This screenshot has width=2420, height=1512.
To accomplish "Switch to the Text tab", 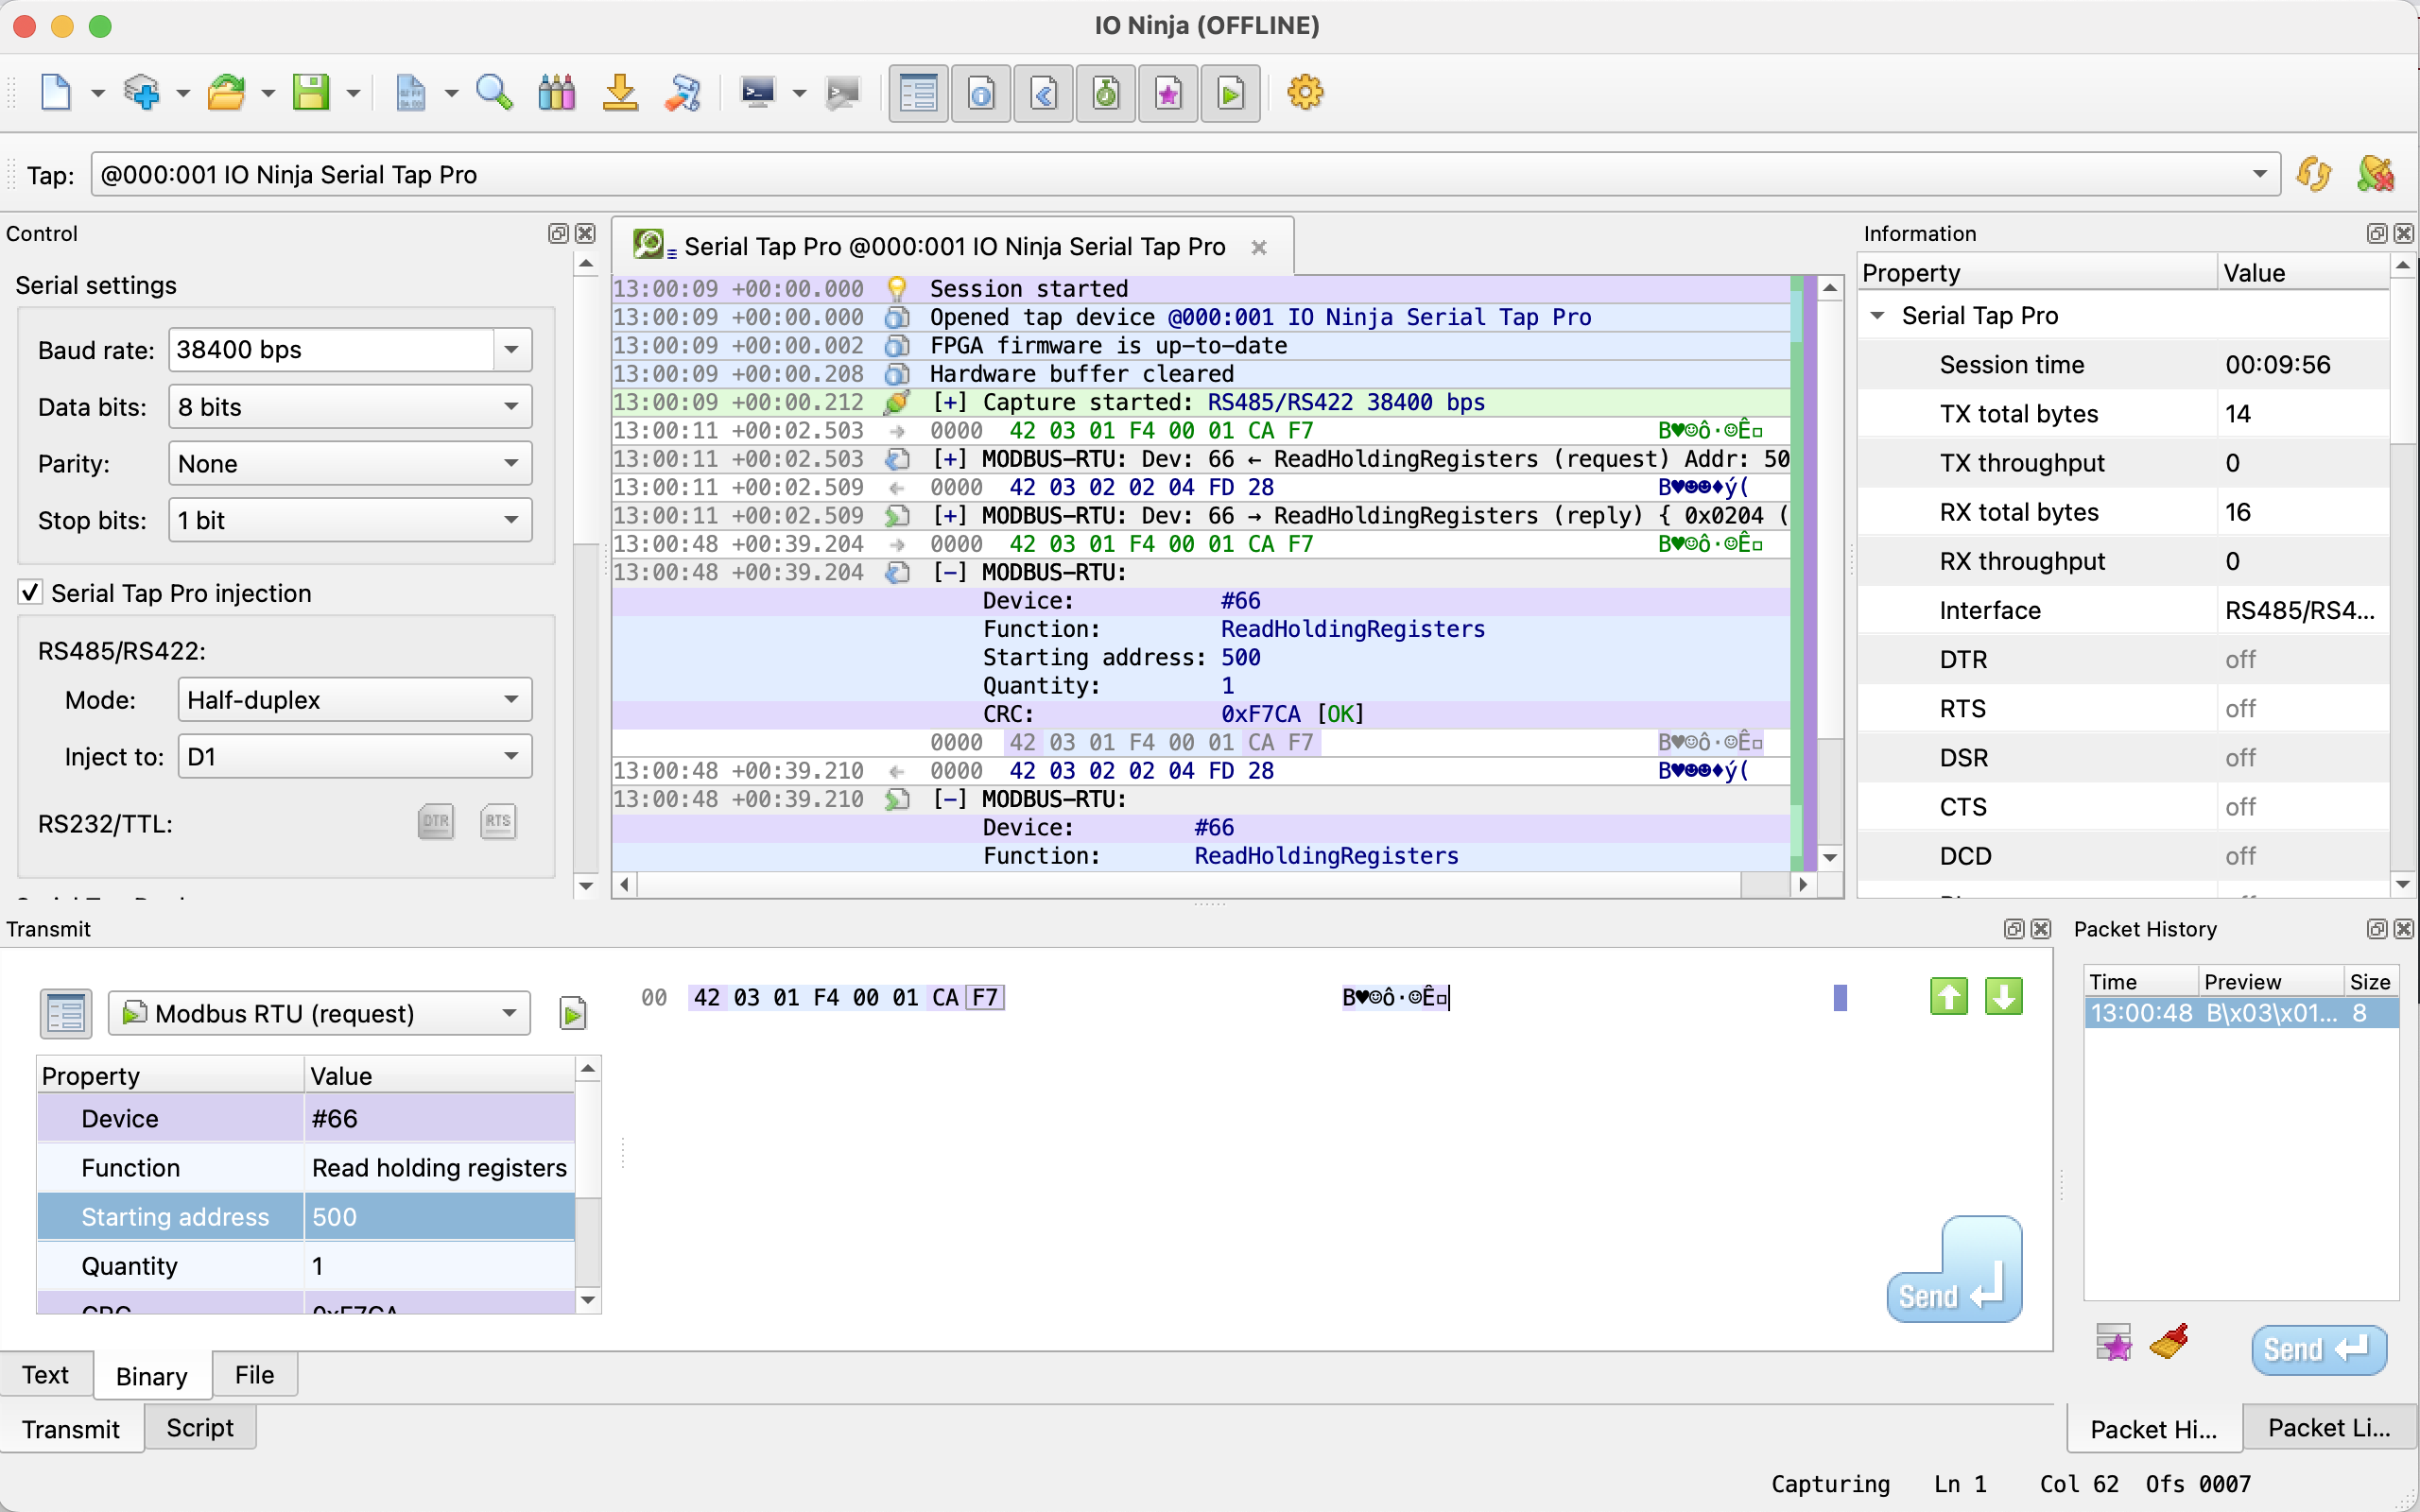I will pos(46,1375).
